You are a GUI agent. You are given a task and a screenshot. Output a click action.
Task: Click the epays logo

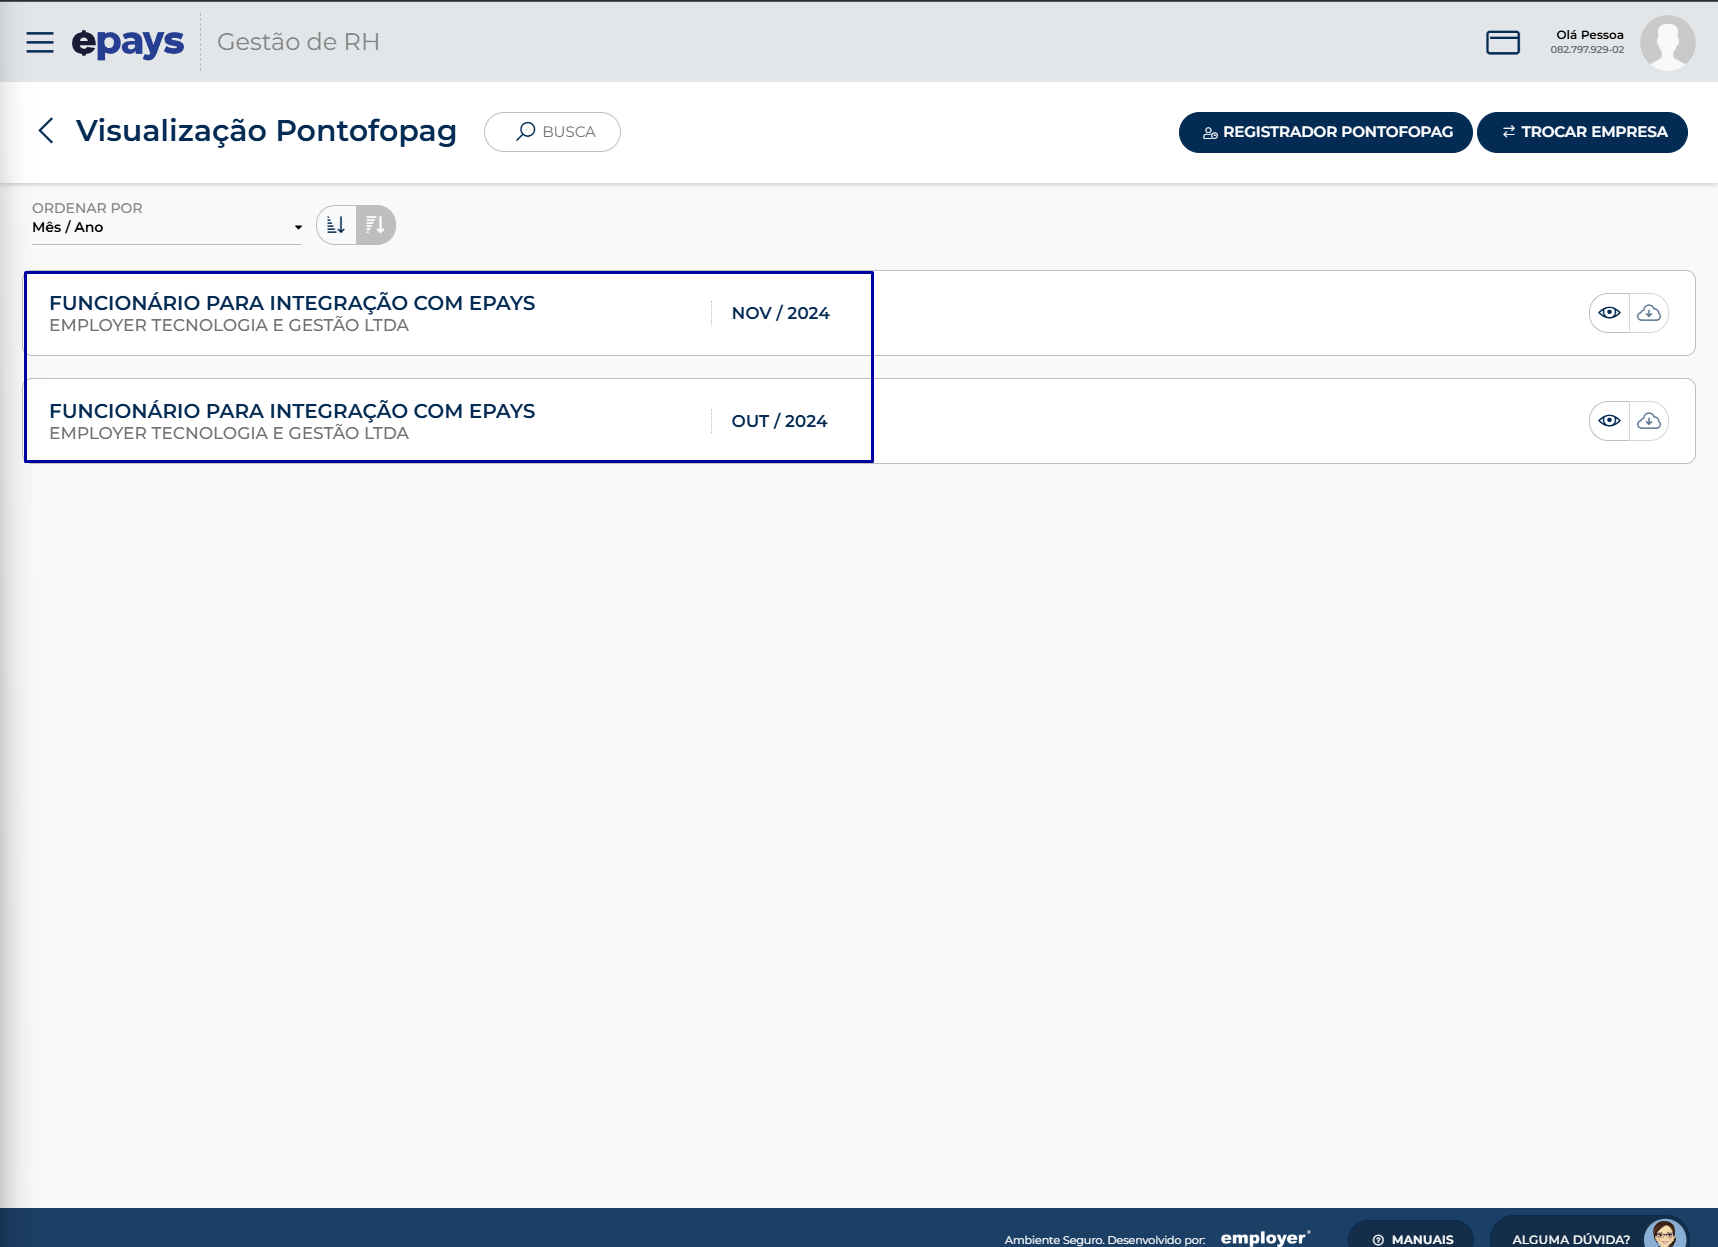(128, 42)
